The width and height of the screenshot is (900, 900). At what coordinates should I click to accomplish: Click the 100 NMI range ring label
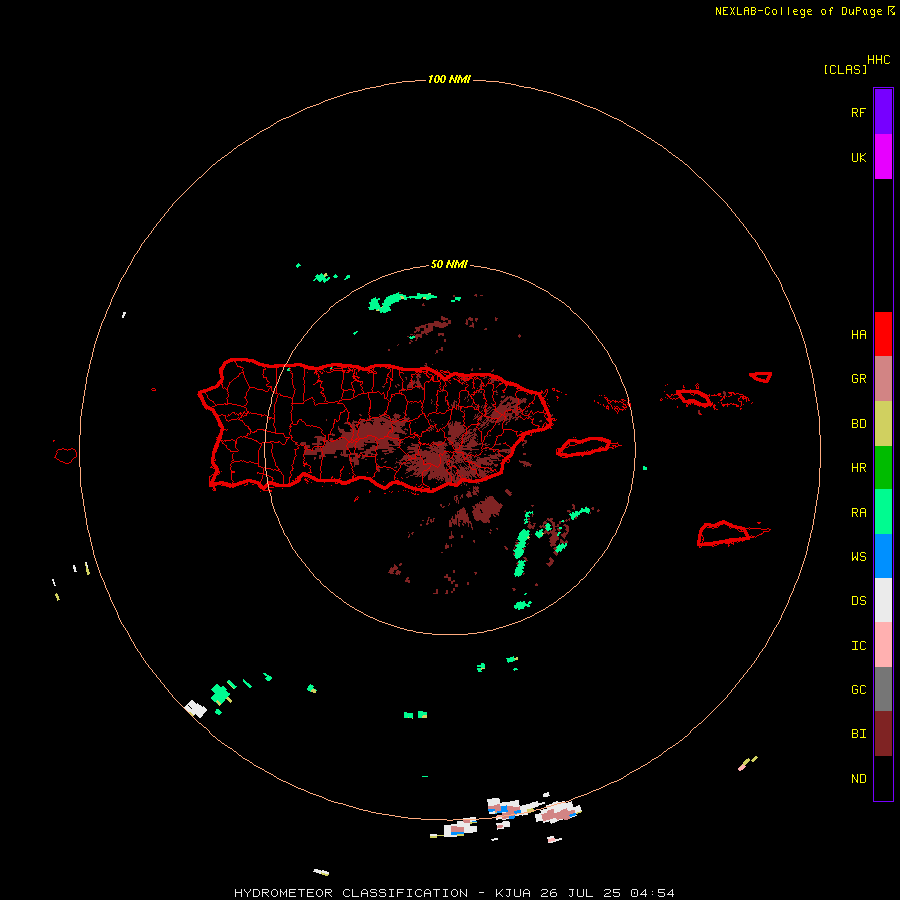coord(449,79)
